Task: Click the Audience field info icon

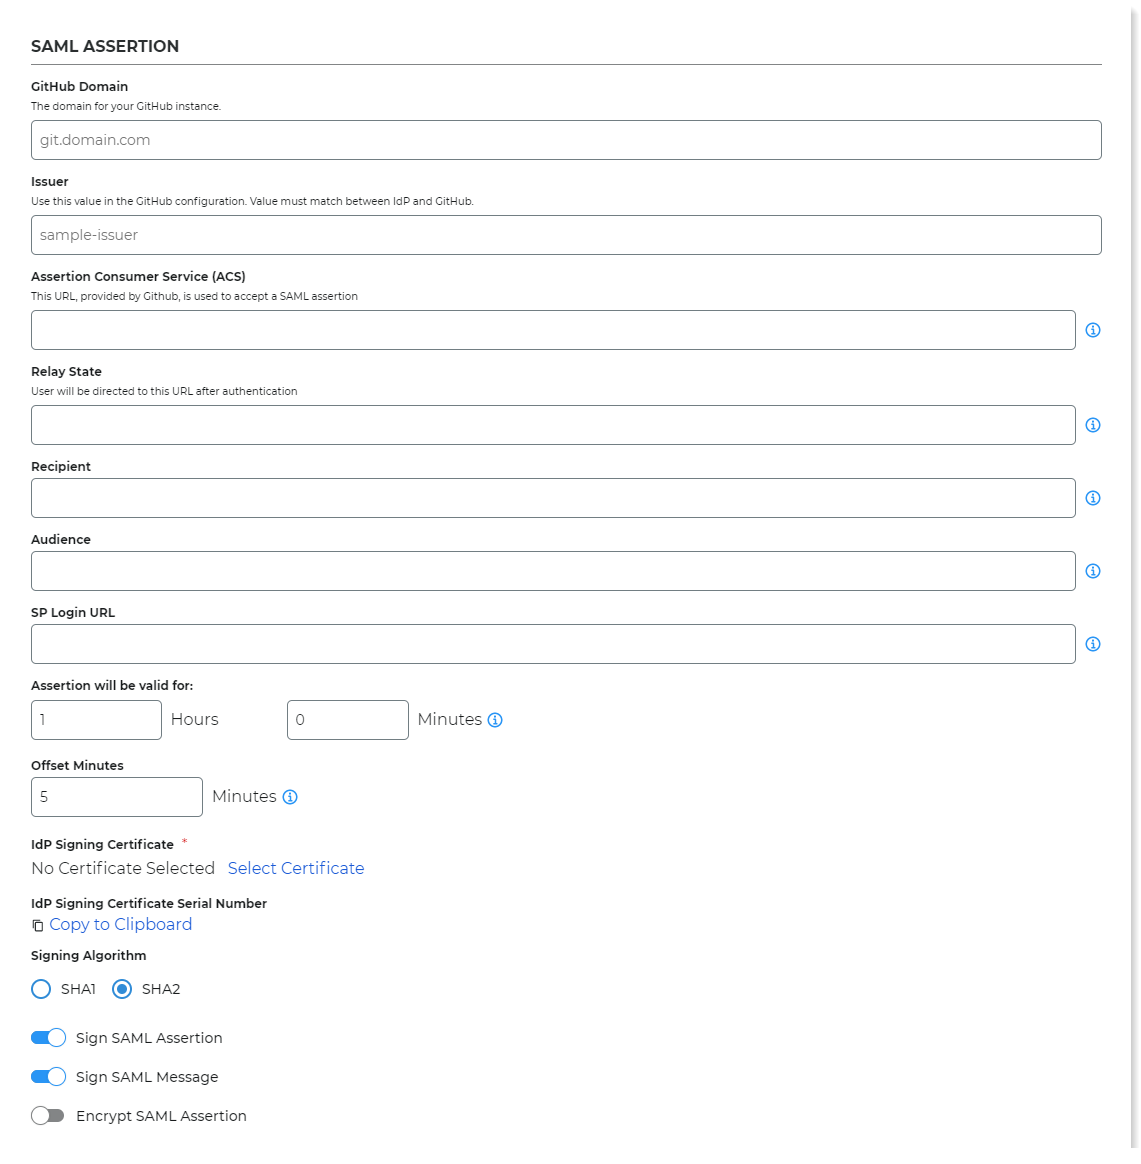Action: click(1093, 570)
